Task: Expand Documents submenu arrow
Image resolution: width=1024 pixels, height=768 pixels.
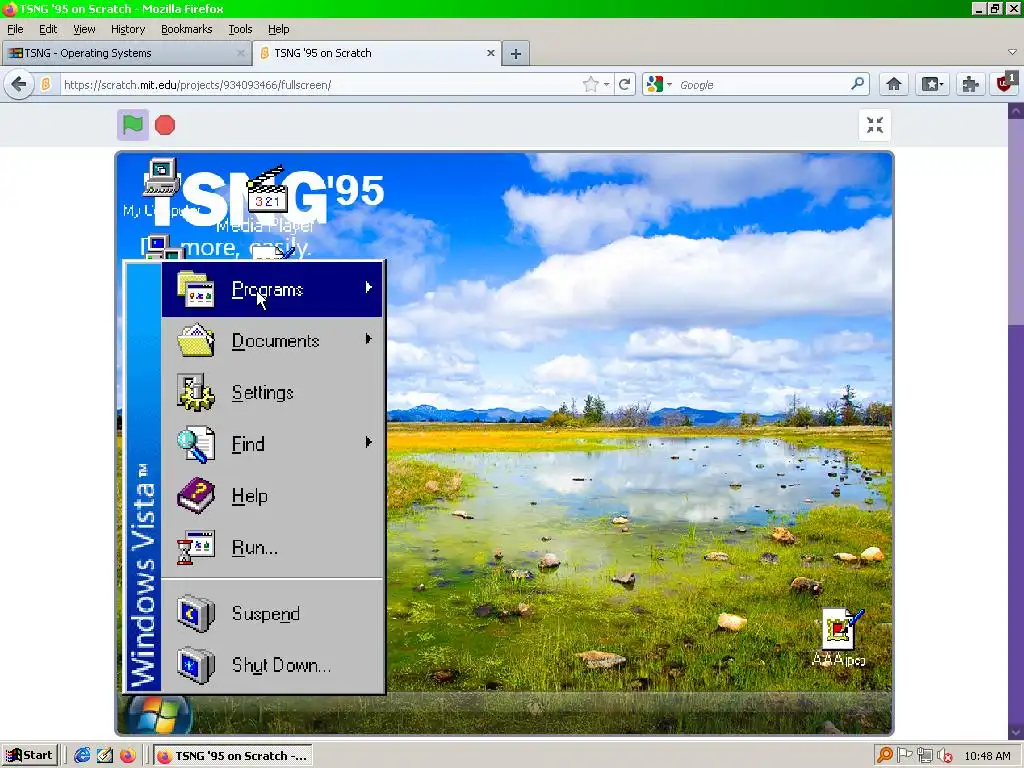Action: [369, 339]
